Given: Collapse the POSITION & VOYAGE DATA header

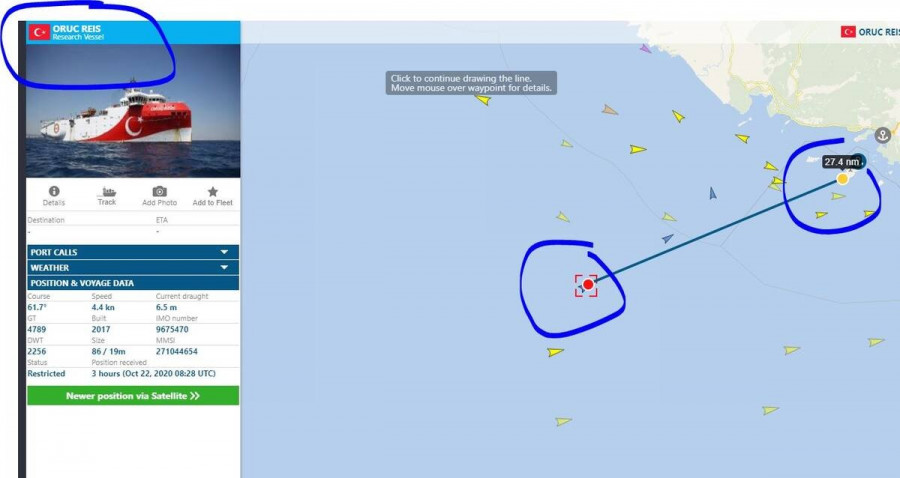Looking at the screenshot, I should point(133,283).
